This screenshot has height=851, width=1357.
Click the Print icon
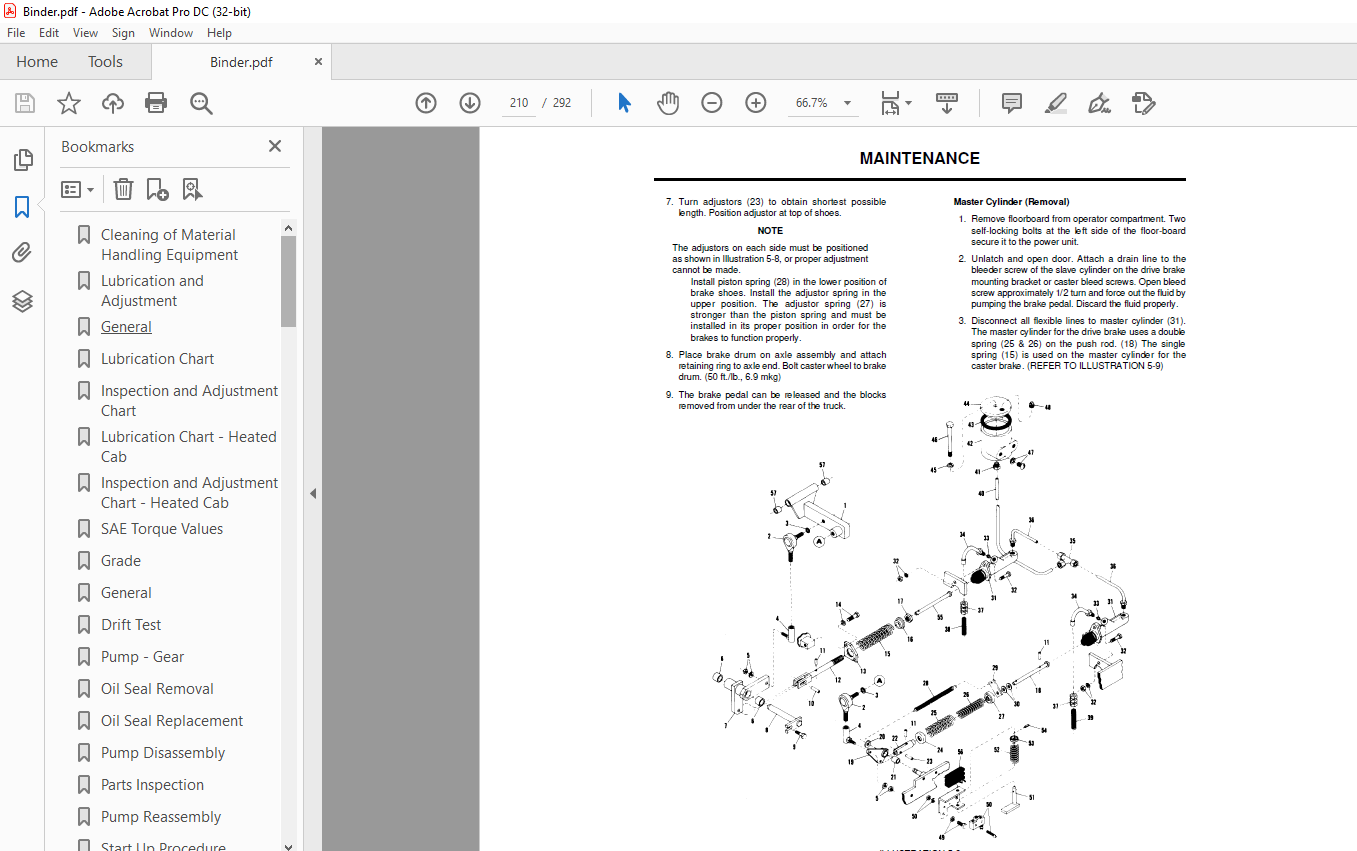coord(156,103)
